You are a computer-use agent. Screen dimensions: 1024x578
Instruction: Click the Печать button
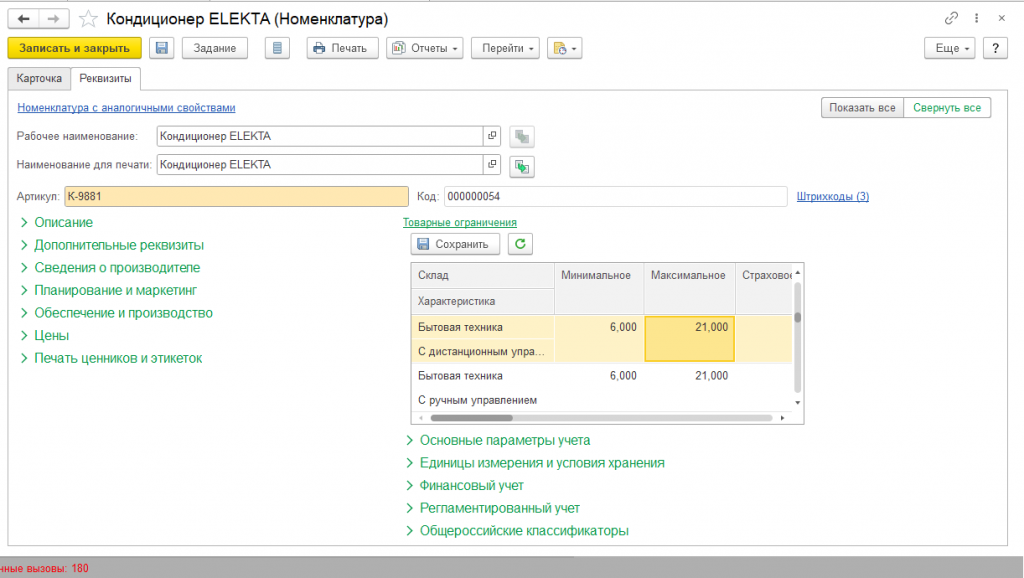click(342, 48)
